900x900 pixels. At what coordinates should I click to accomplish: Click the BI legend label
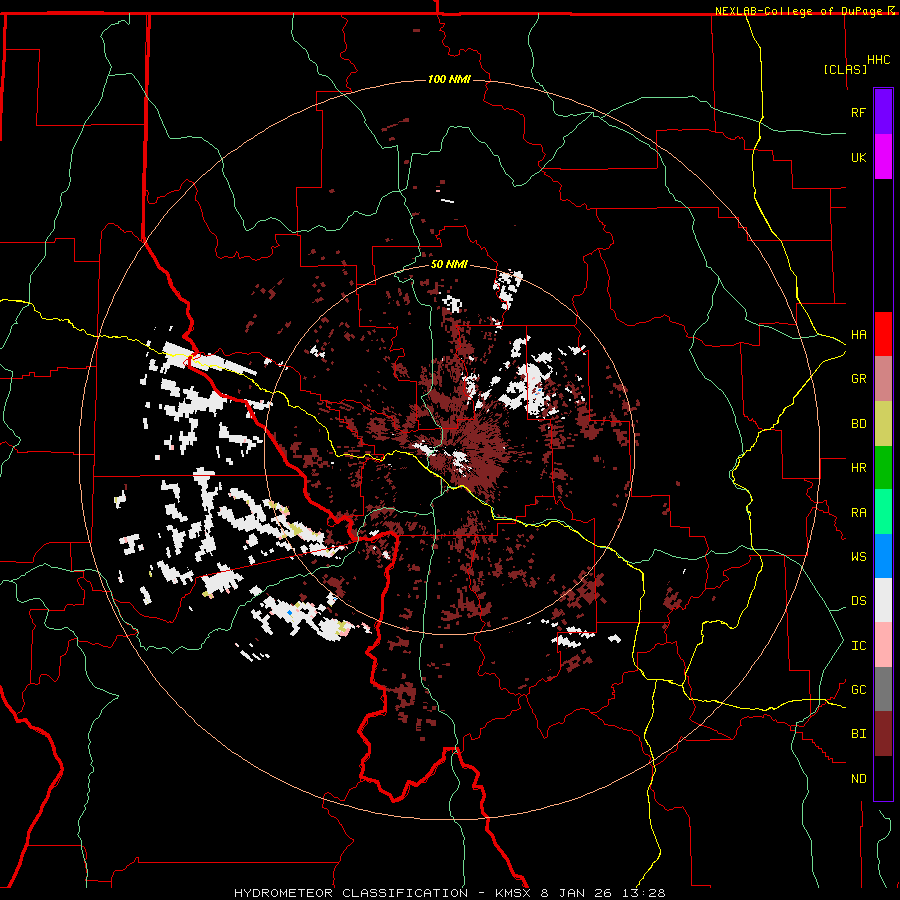click(858, 734)
